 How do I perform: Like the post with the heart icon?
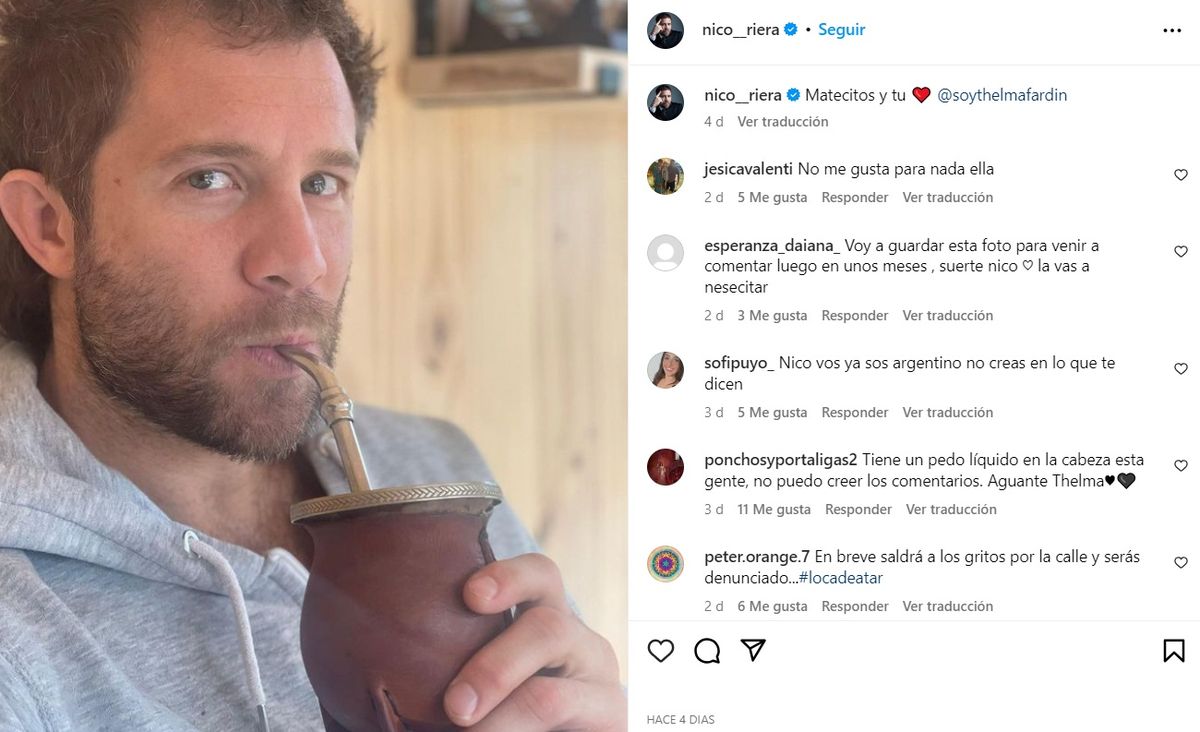click(660, 650)
